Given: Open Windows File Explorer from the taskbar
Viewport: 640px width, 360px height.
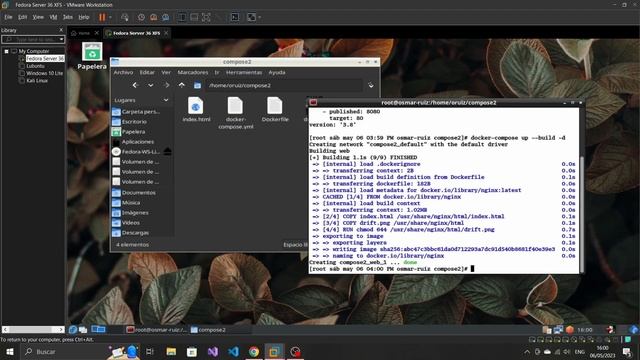Looking at the screenshot, I should [x=171, y=351].
